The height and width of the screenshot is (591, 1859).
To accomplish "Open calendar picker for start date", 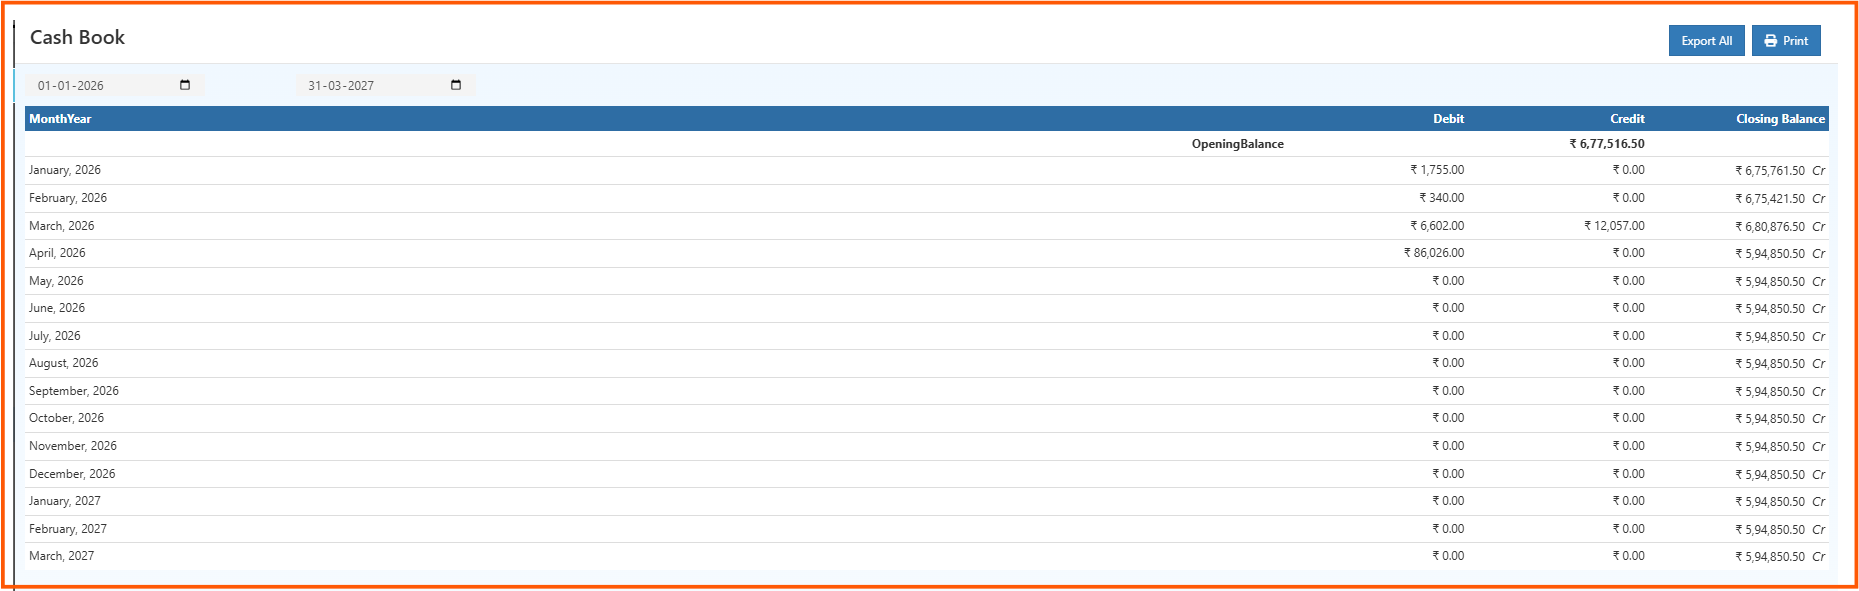I will pos(185,85).
